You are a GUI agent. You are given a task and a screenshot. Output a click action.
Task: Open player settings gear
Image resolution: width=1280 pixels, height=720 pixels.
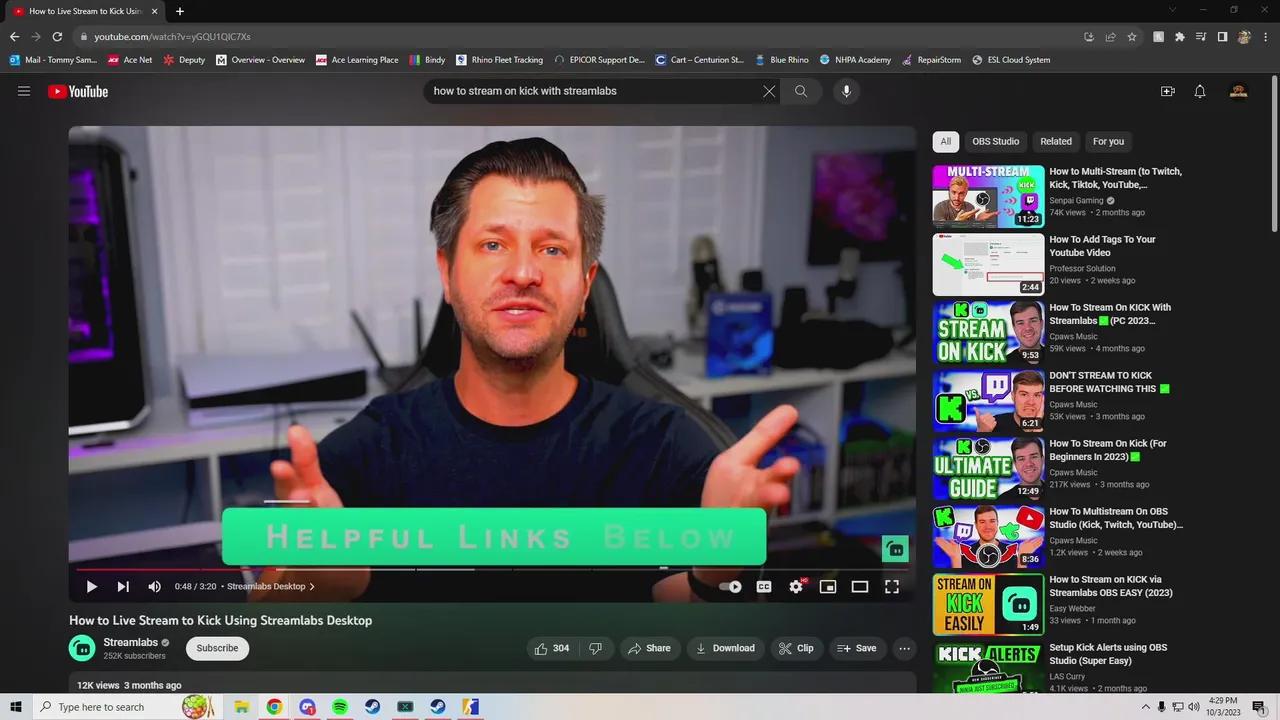tap(796, 587)
